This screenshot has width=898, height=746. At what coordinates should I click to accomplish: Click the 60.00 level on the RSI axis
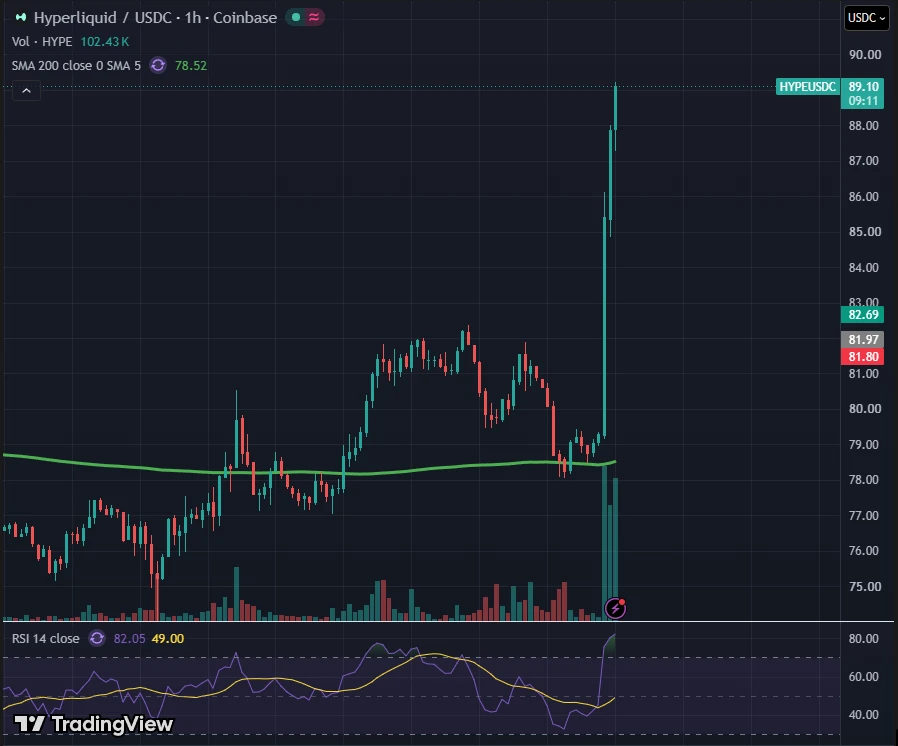coord(864,676)
